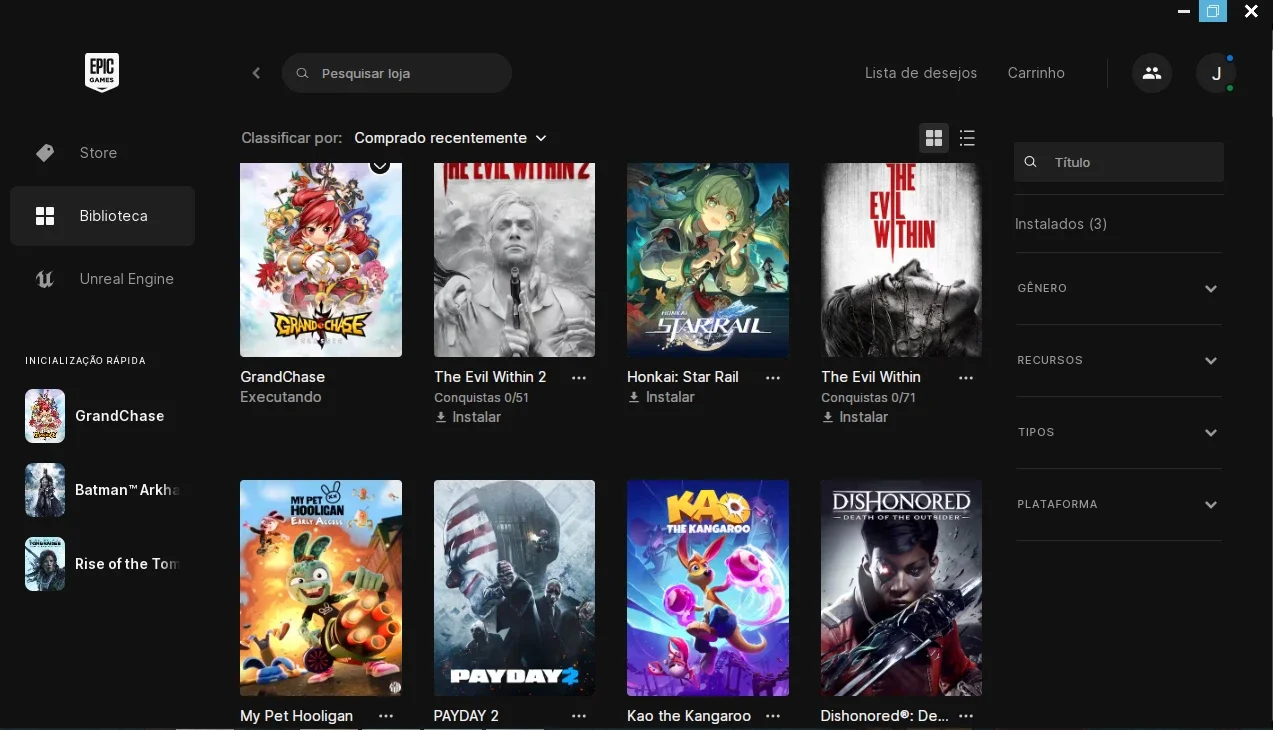The image size is (1273, 730).
Task: Open the J account profile avatar
Action: (1216, 73)
